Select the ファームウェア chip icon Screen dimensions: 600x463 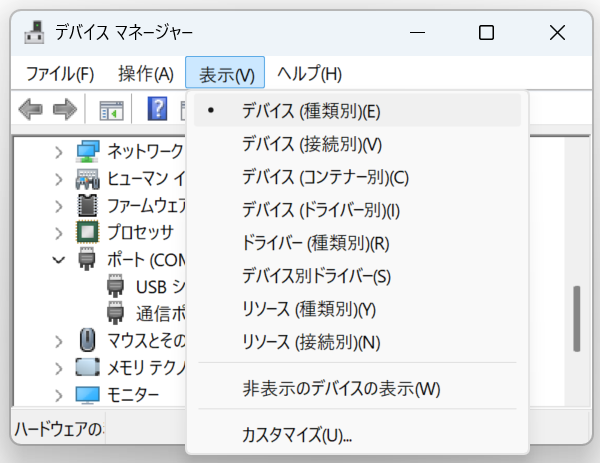point(88,205)
